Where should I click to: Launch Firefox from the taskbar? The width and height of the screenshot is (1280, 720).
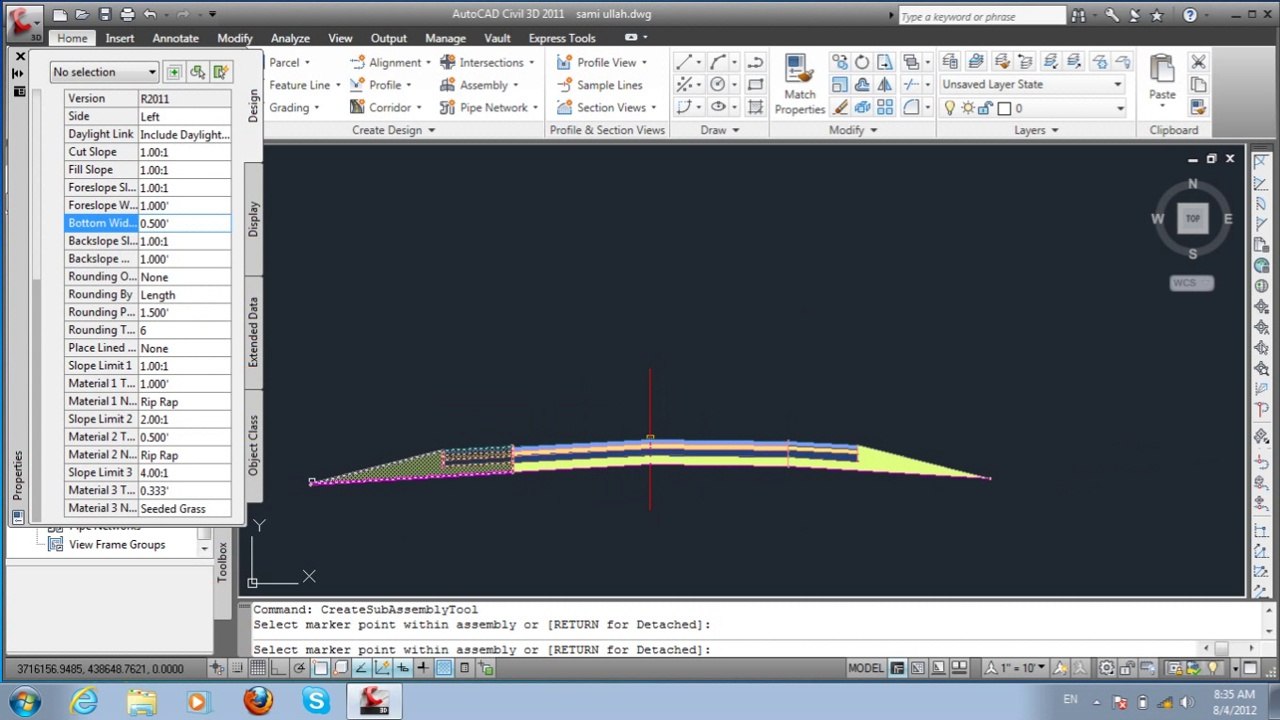tap(258, 700)
